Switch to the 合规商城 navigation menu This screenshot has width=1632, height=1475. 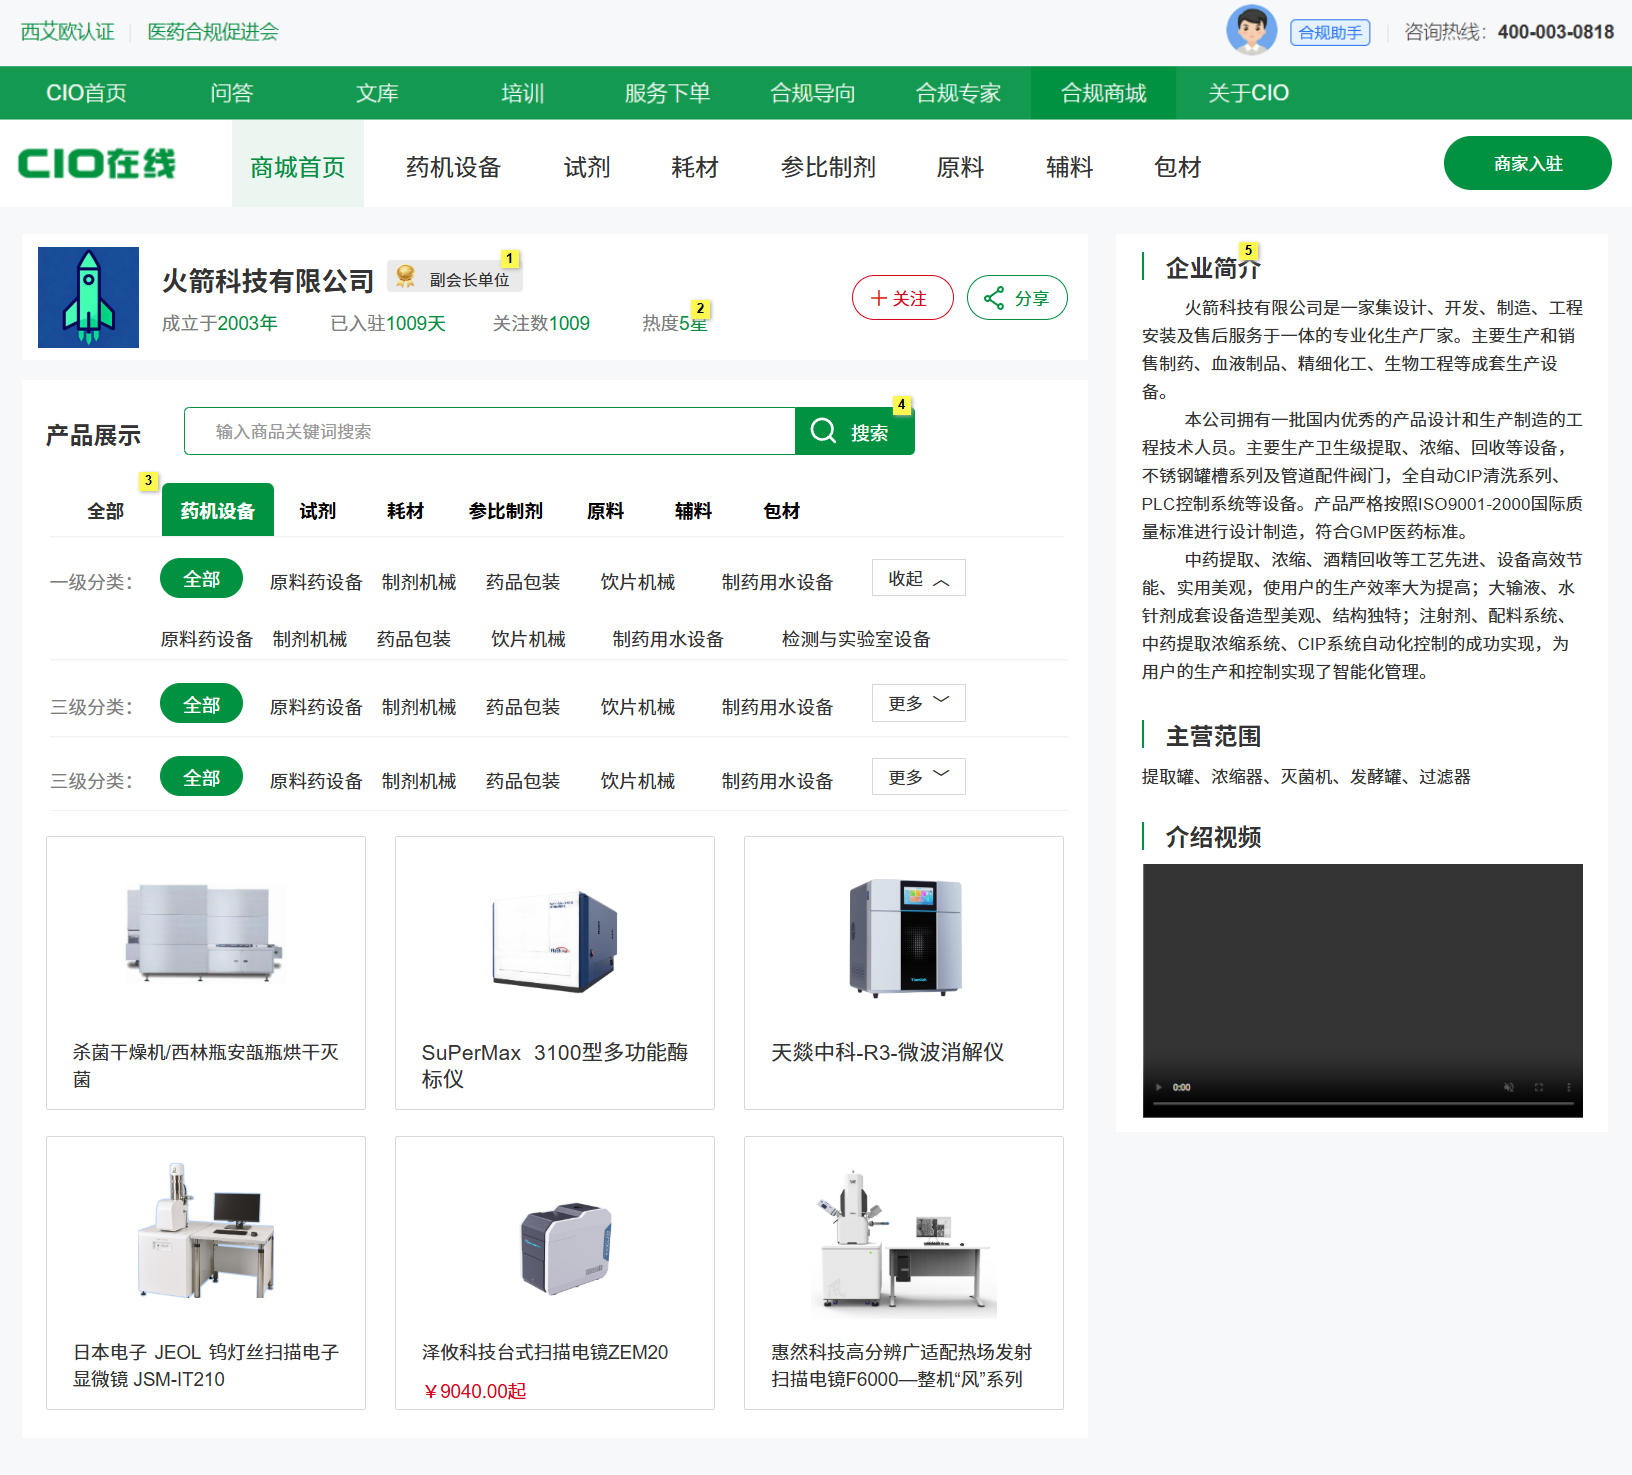tap(1103, 92)
